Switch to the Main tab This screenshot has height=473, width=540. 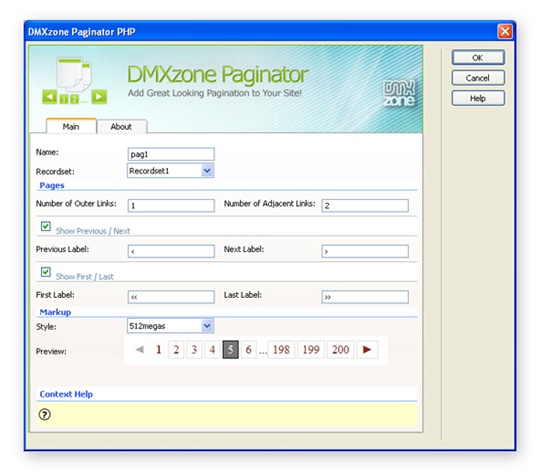click(x=71, y=126)
